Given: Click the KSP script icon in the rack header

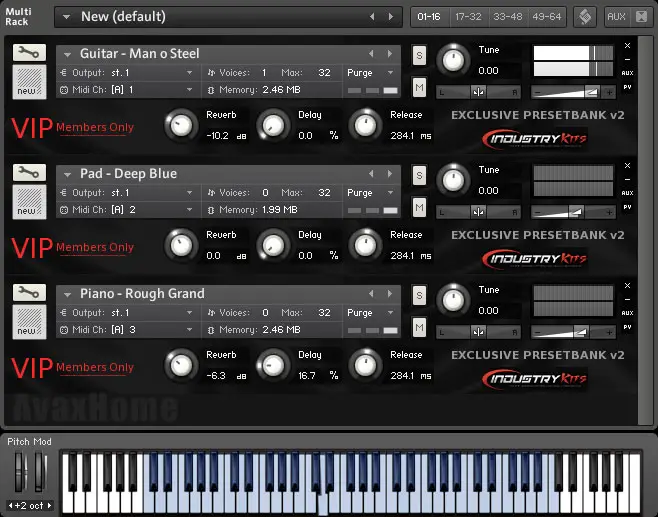Looking at the screenshot, I should coord(585,17).
